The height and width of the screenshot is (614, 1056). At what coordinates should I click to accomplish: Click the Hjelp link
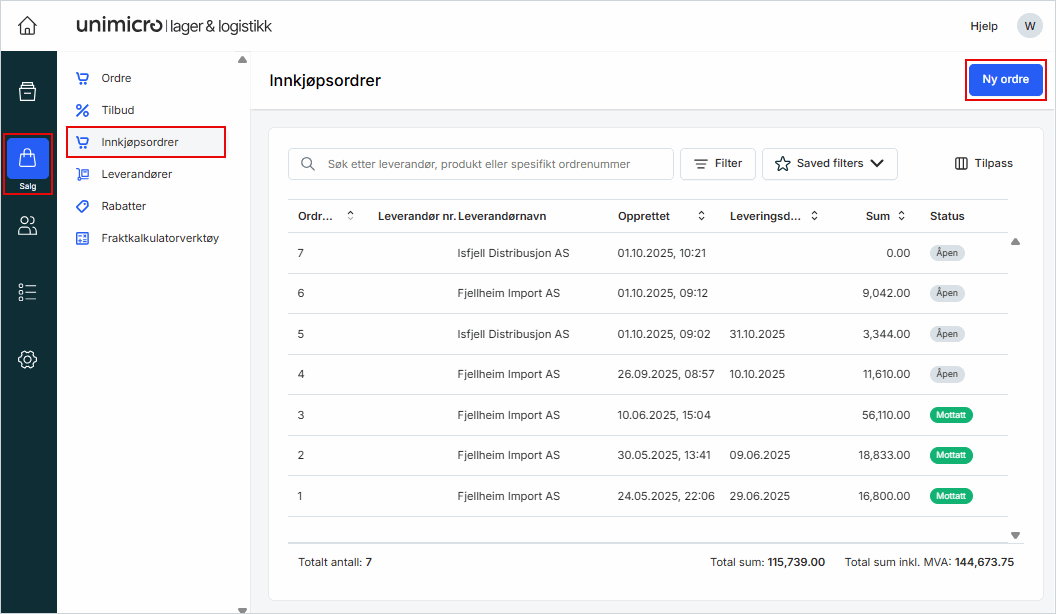(x=984, y=26)
